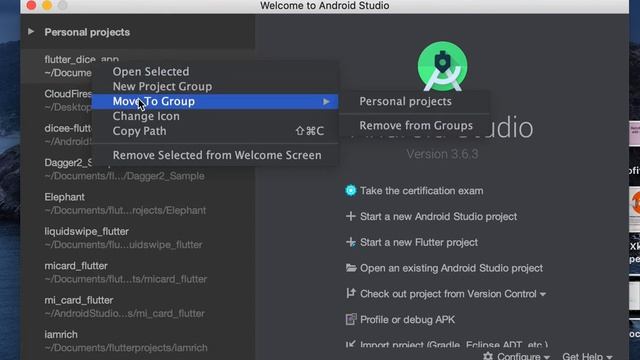
Task: Click Take the certification exam link
Action: click(x=421, y=191)
